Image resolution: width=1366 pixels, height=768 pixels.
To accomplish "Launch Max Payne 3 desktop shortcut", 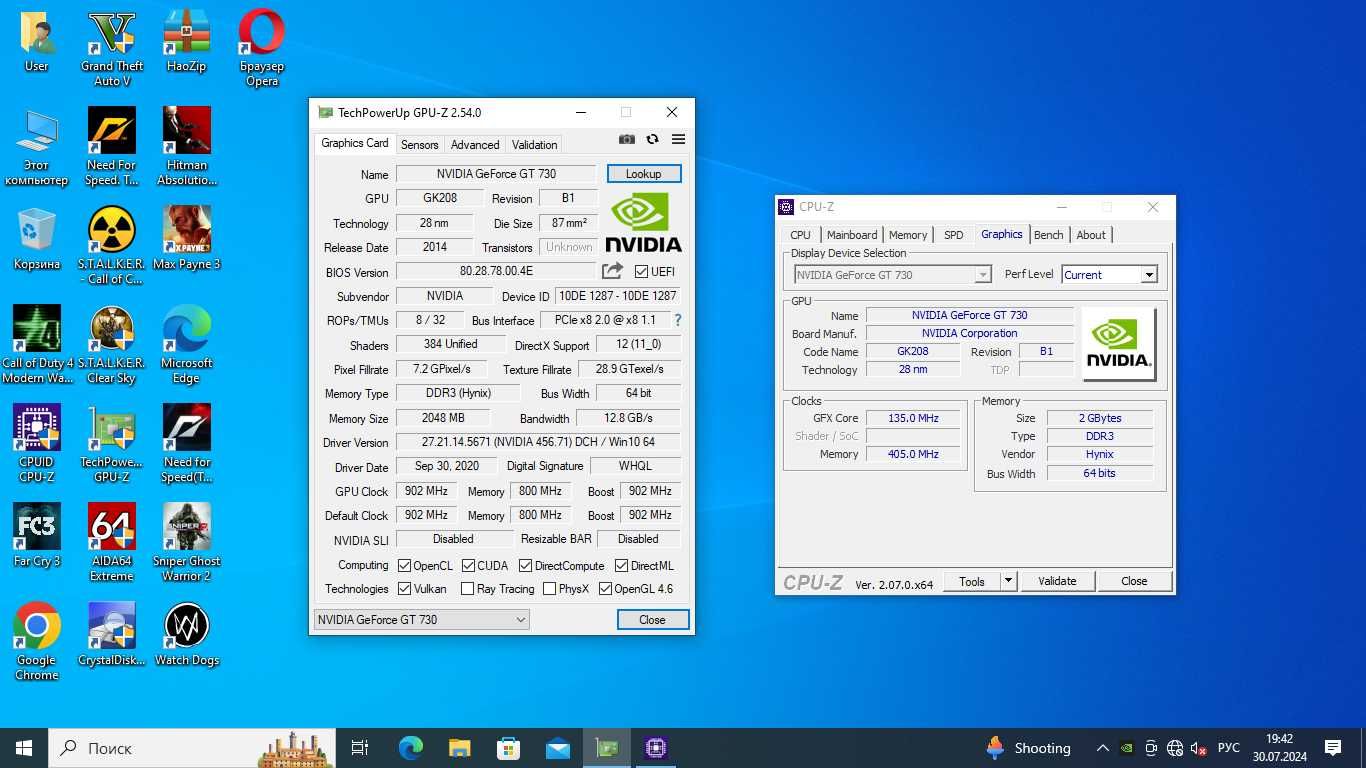I will [x=186, y=239].
